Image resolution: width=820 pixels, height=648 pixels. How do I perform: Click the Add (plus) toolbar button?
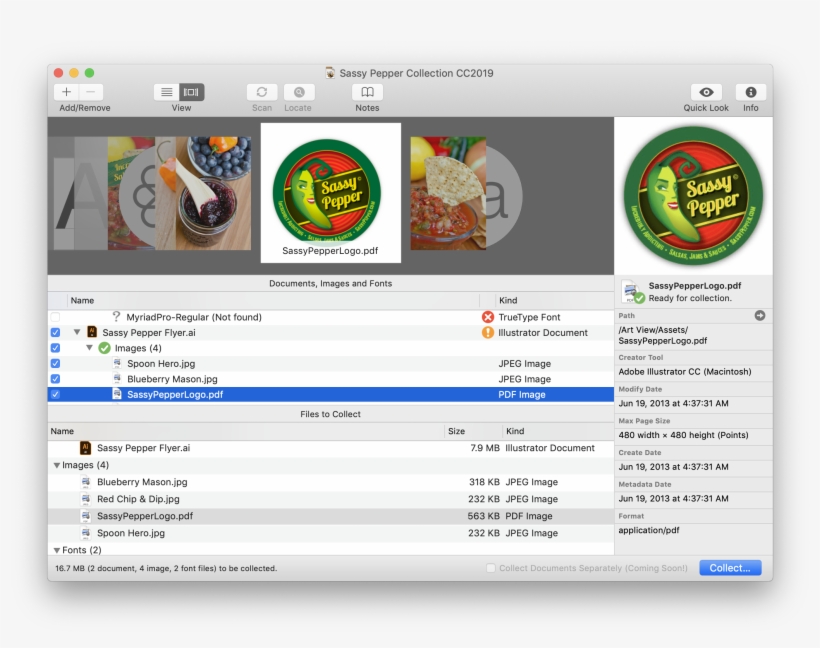[66, 92]
